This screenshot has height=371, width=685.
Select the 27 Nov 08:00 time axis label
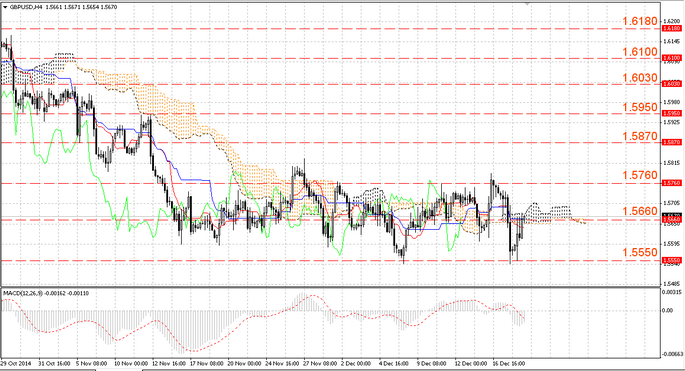pyautogui.click(x=320, y=364)
